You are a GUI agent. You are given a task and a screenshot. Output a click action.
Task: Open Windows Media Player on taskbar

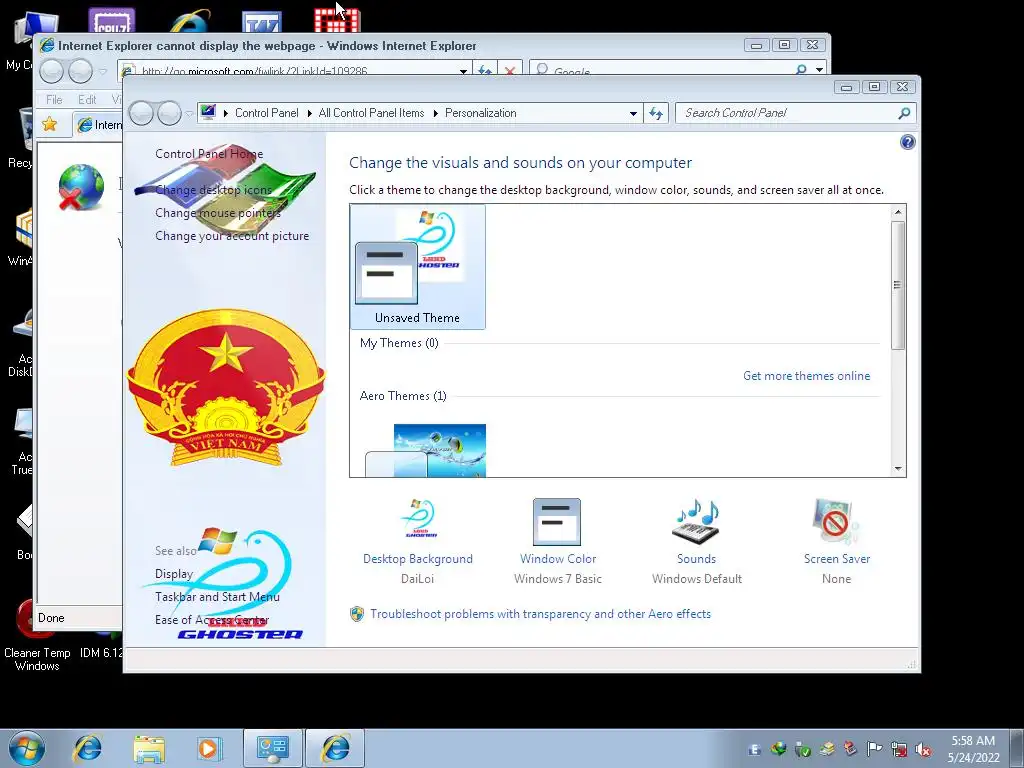pos(209,748)
